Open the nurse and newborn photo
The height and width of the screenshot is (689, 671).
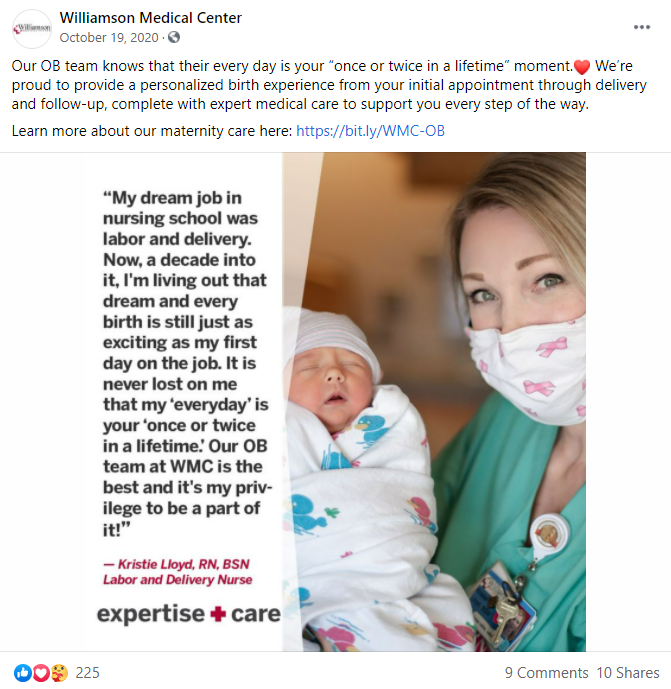(x=434, y=402)
